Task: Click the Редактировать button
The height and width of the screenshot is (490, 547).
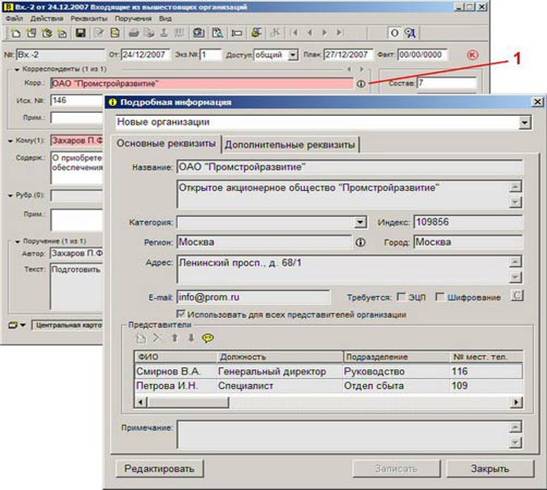Action: tap(159, 468)
